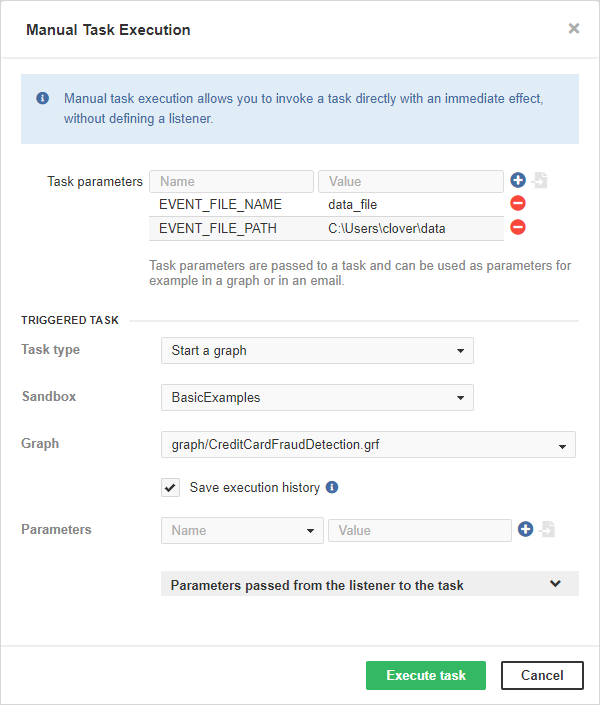Screen dimensions: 600x705
Task: Add a new task parameter with plus icon
Action: [518, 180]
